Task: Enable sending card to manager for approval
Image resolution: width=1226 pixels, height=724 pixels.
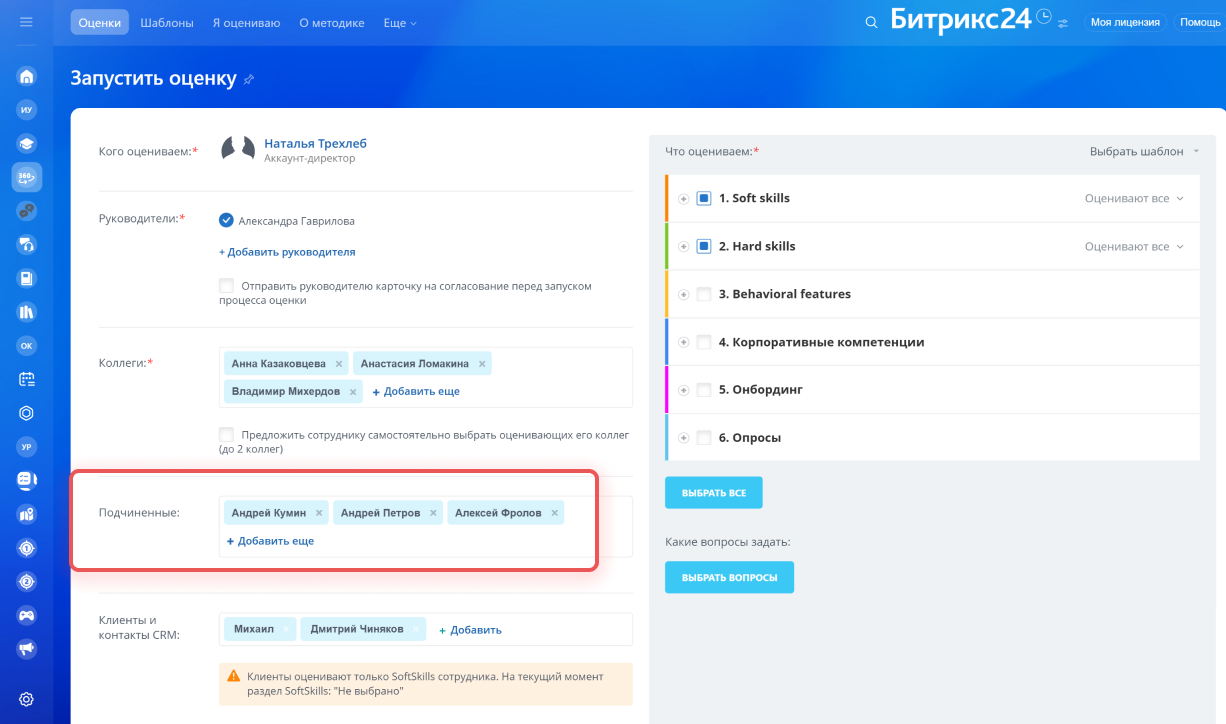Action: click(227, 286)
